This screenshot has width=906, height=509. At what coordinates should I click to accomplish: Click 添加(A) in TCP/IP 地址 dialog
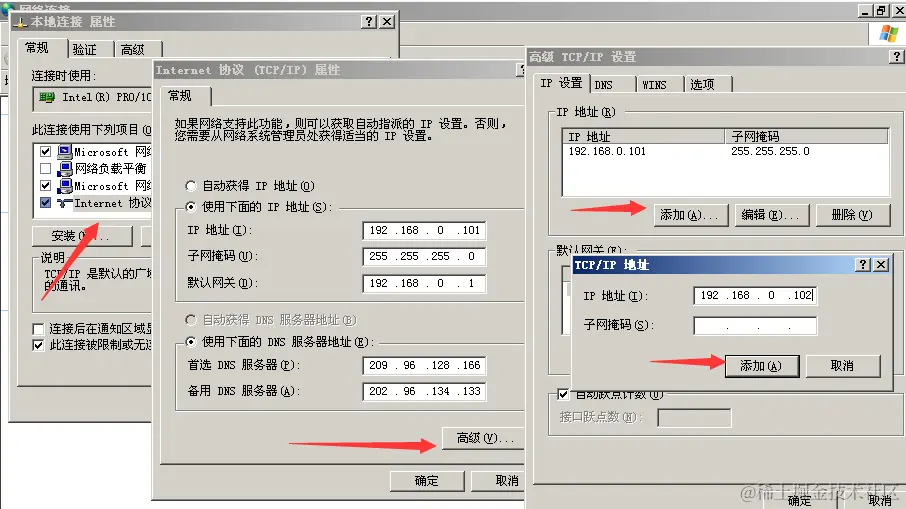coord(762,366)
